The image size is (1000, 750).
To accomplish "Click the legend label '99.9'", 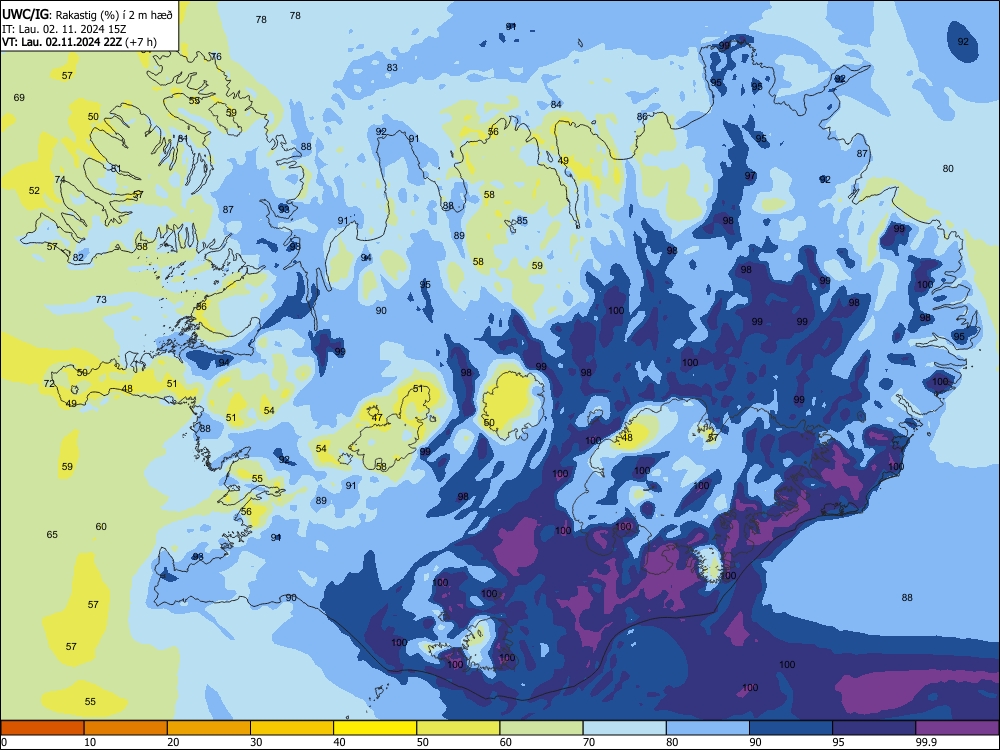I will (x=925, y=742).
